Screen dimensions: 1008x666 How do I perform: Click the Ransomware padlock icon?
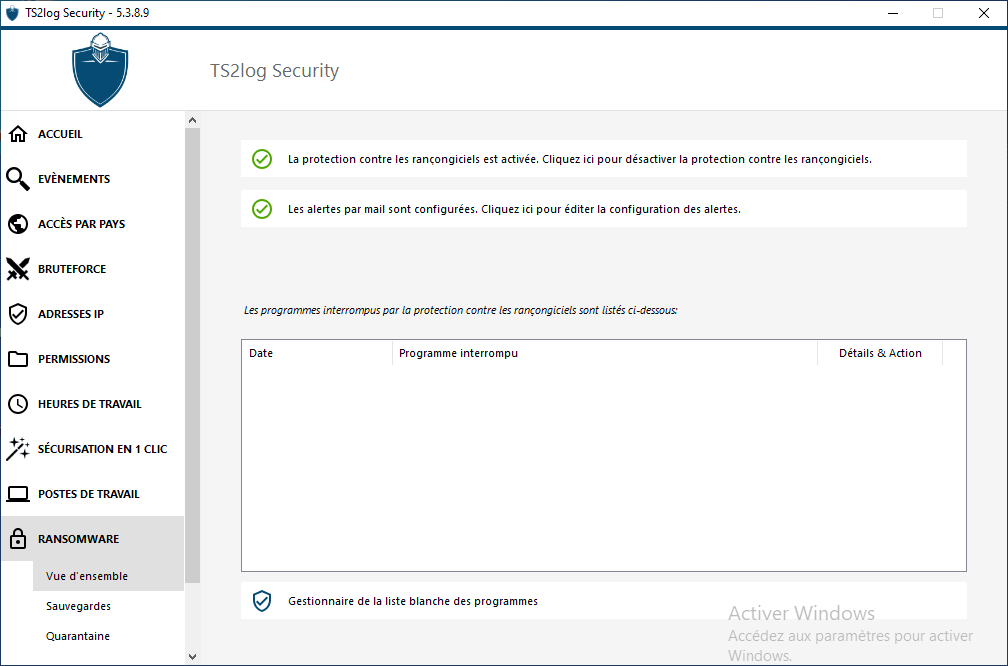[x=18, y=539]
